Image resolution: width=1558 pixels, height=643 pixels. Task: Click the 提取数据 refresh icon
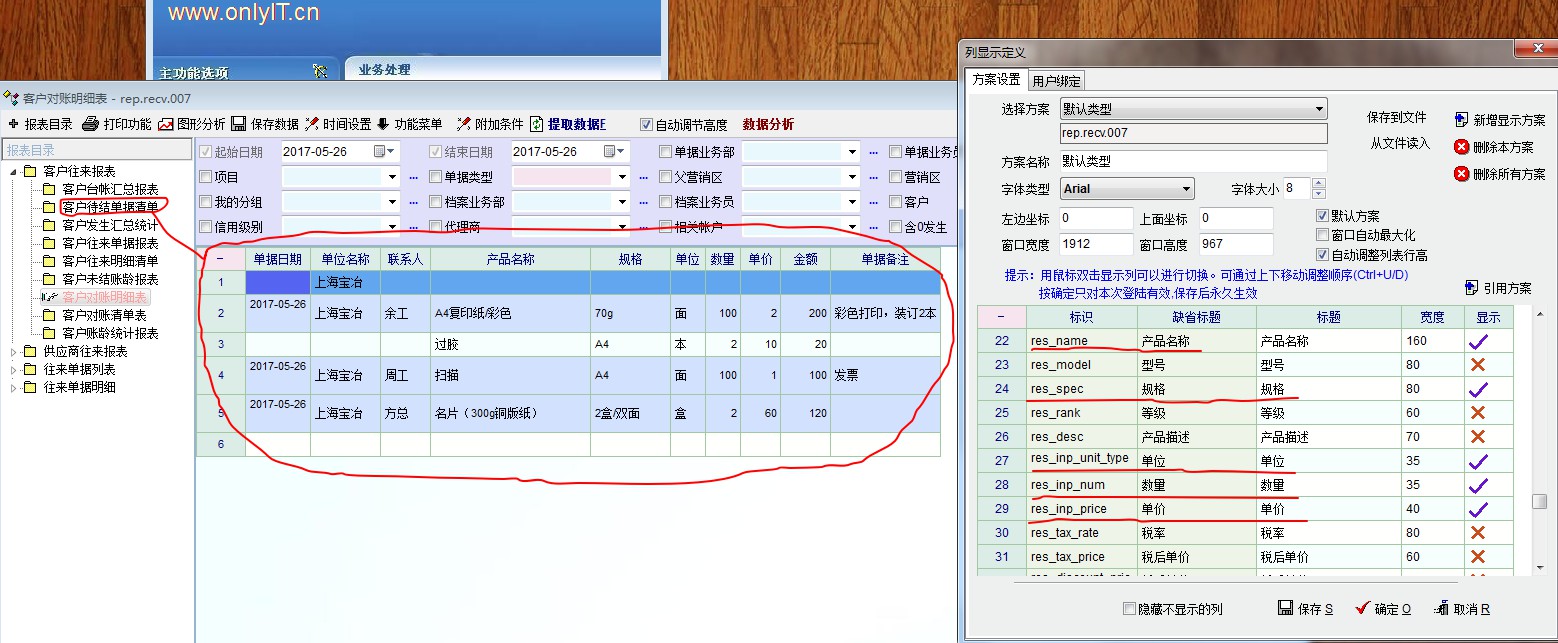point(537,124)
